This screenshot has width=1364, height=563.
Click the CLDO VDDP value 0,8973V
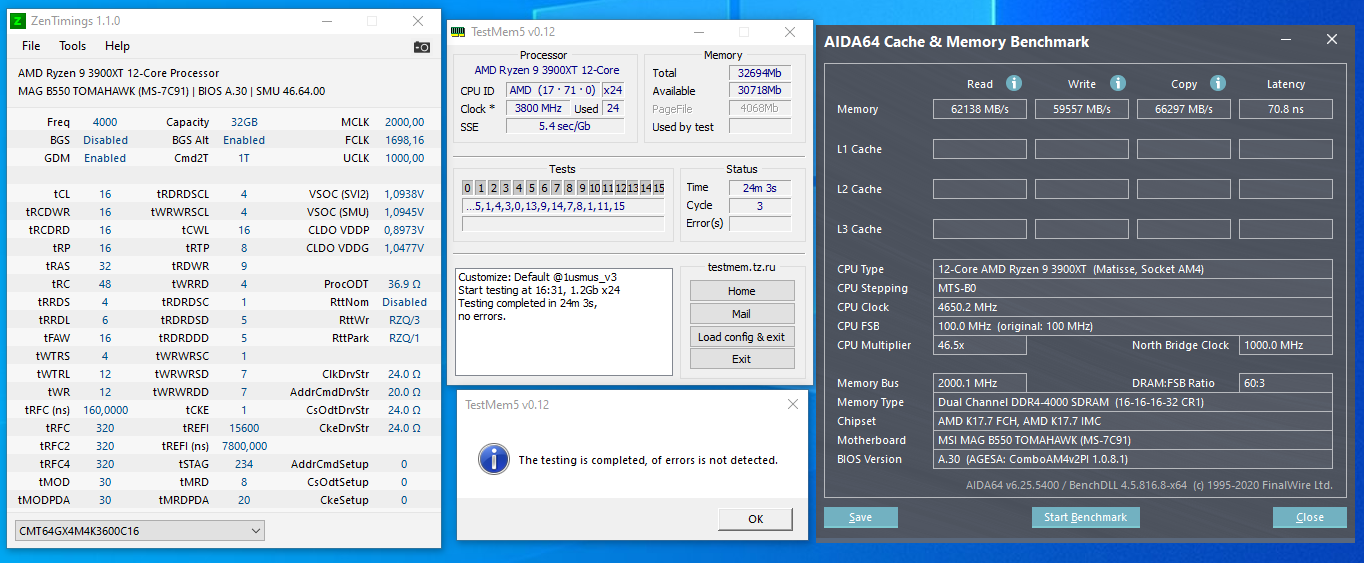[x=404, y=230]
